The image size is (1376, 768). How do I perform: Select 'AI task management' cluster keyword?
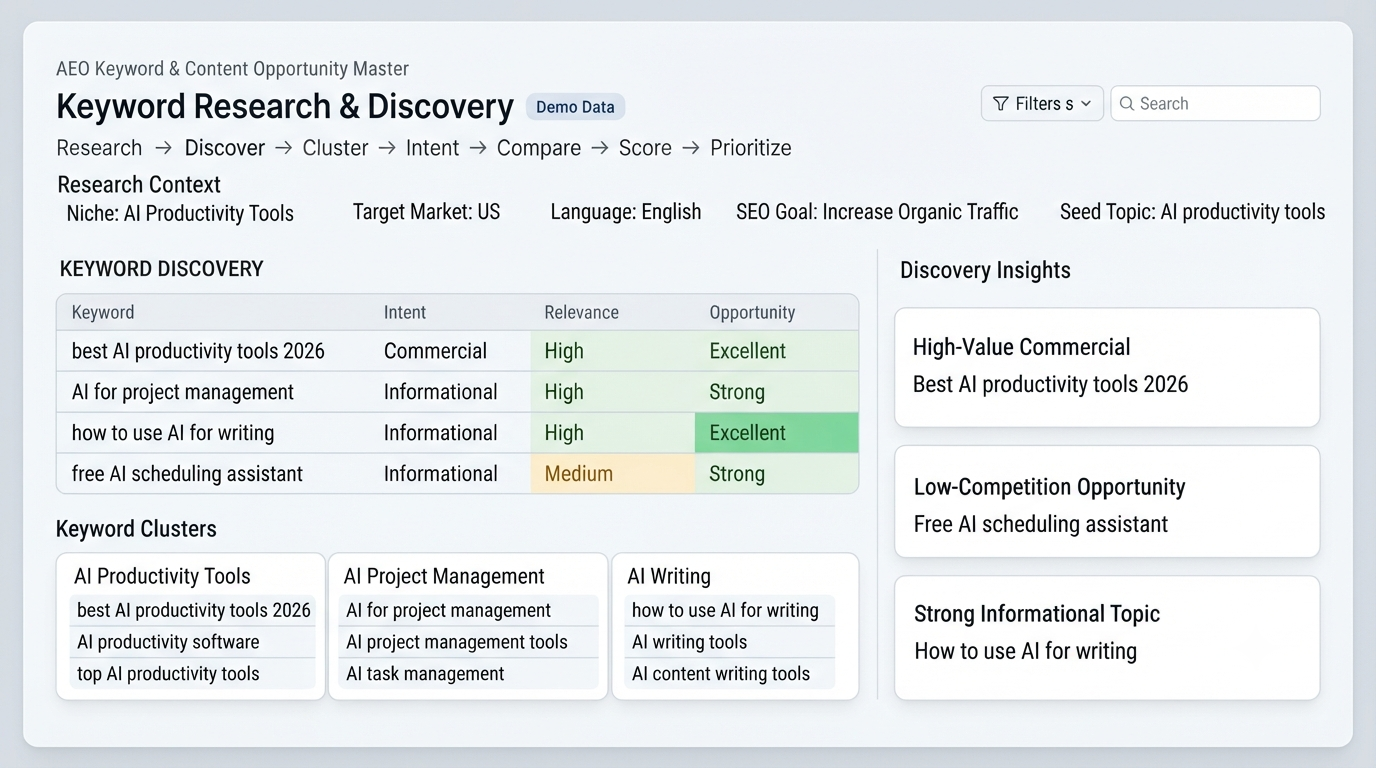(468, 674)
